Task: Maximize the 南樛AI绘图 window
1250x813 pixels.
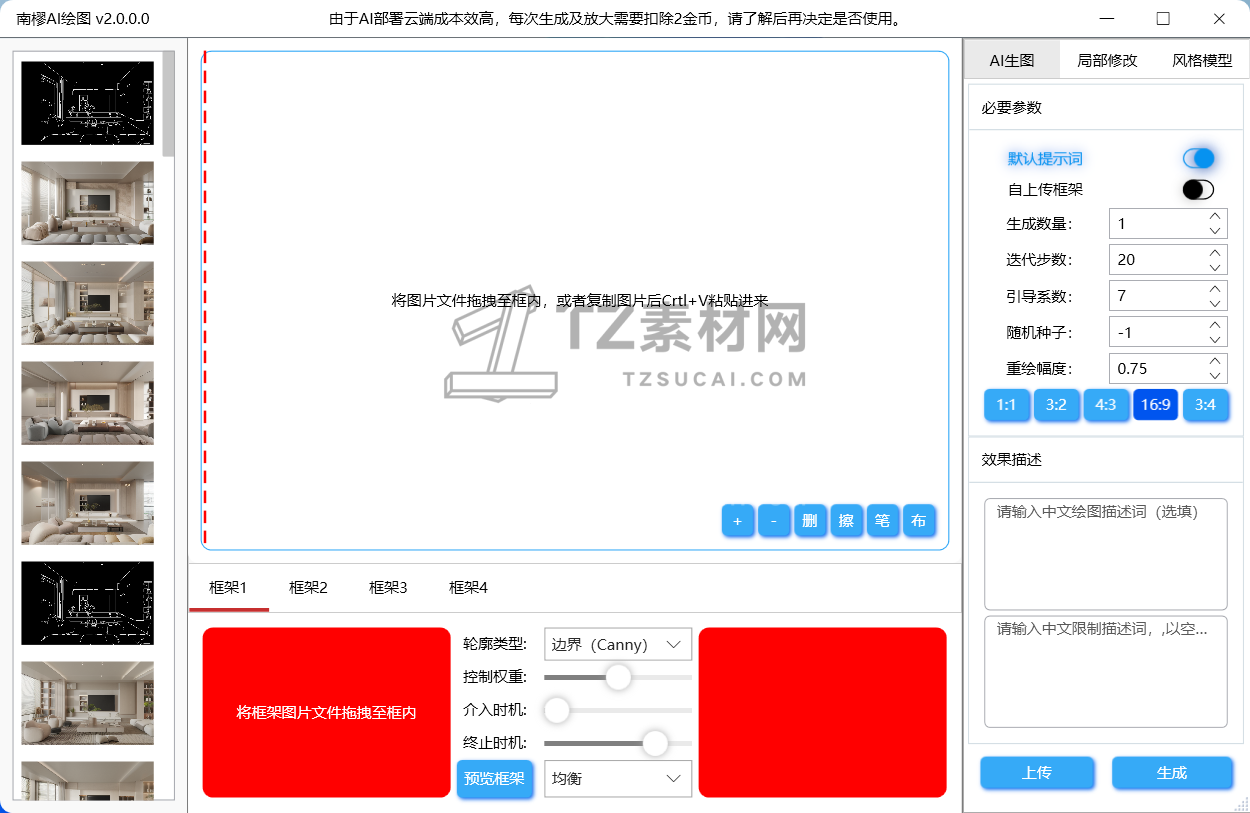Action: coord(1163,18)
